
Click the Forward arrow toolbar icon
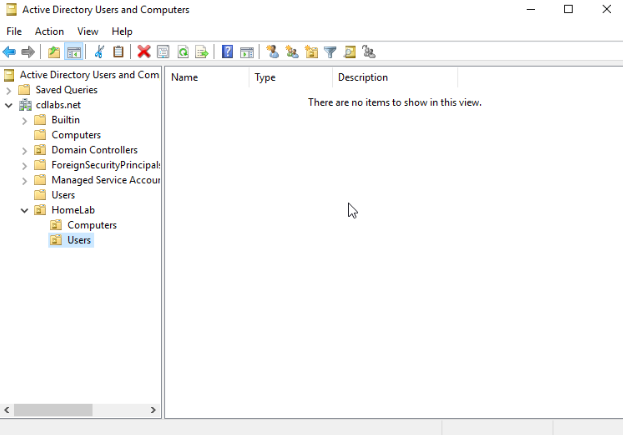[28, 52]
